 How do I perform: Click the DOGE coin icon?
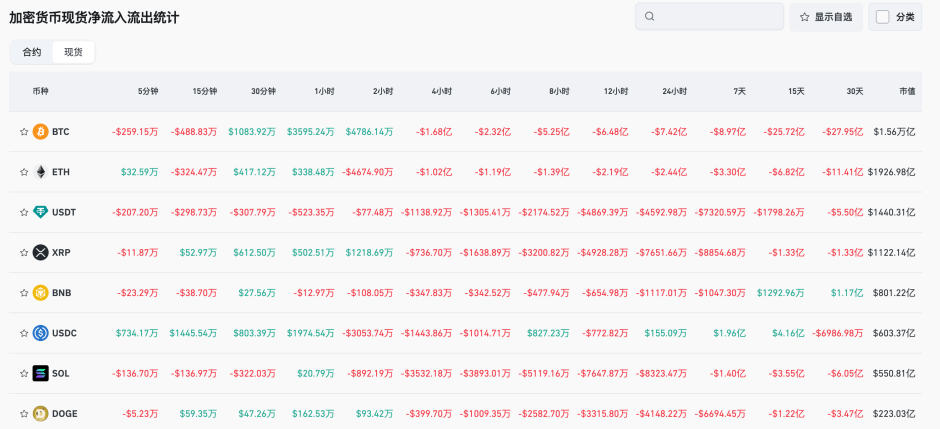click(x=40, y=413)
